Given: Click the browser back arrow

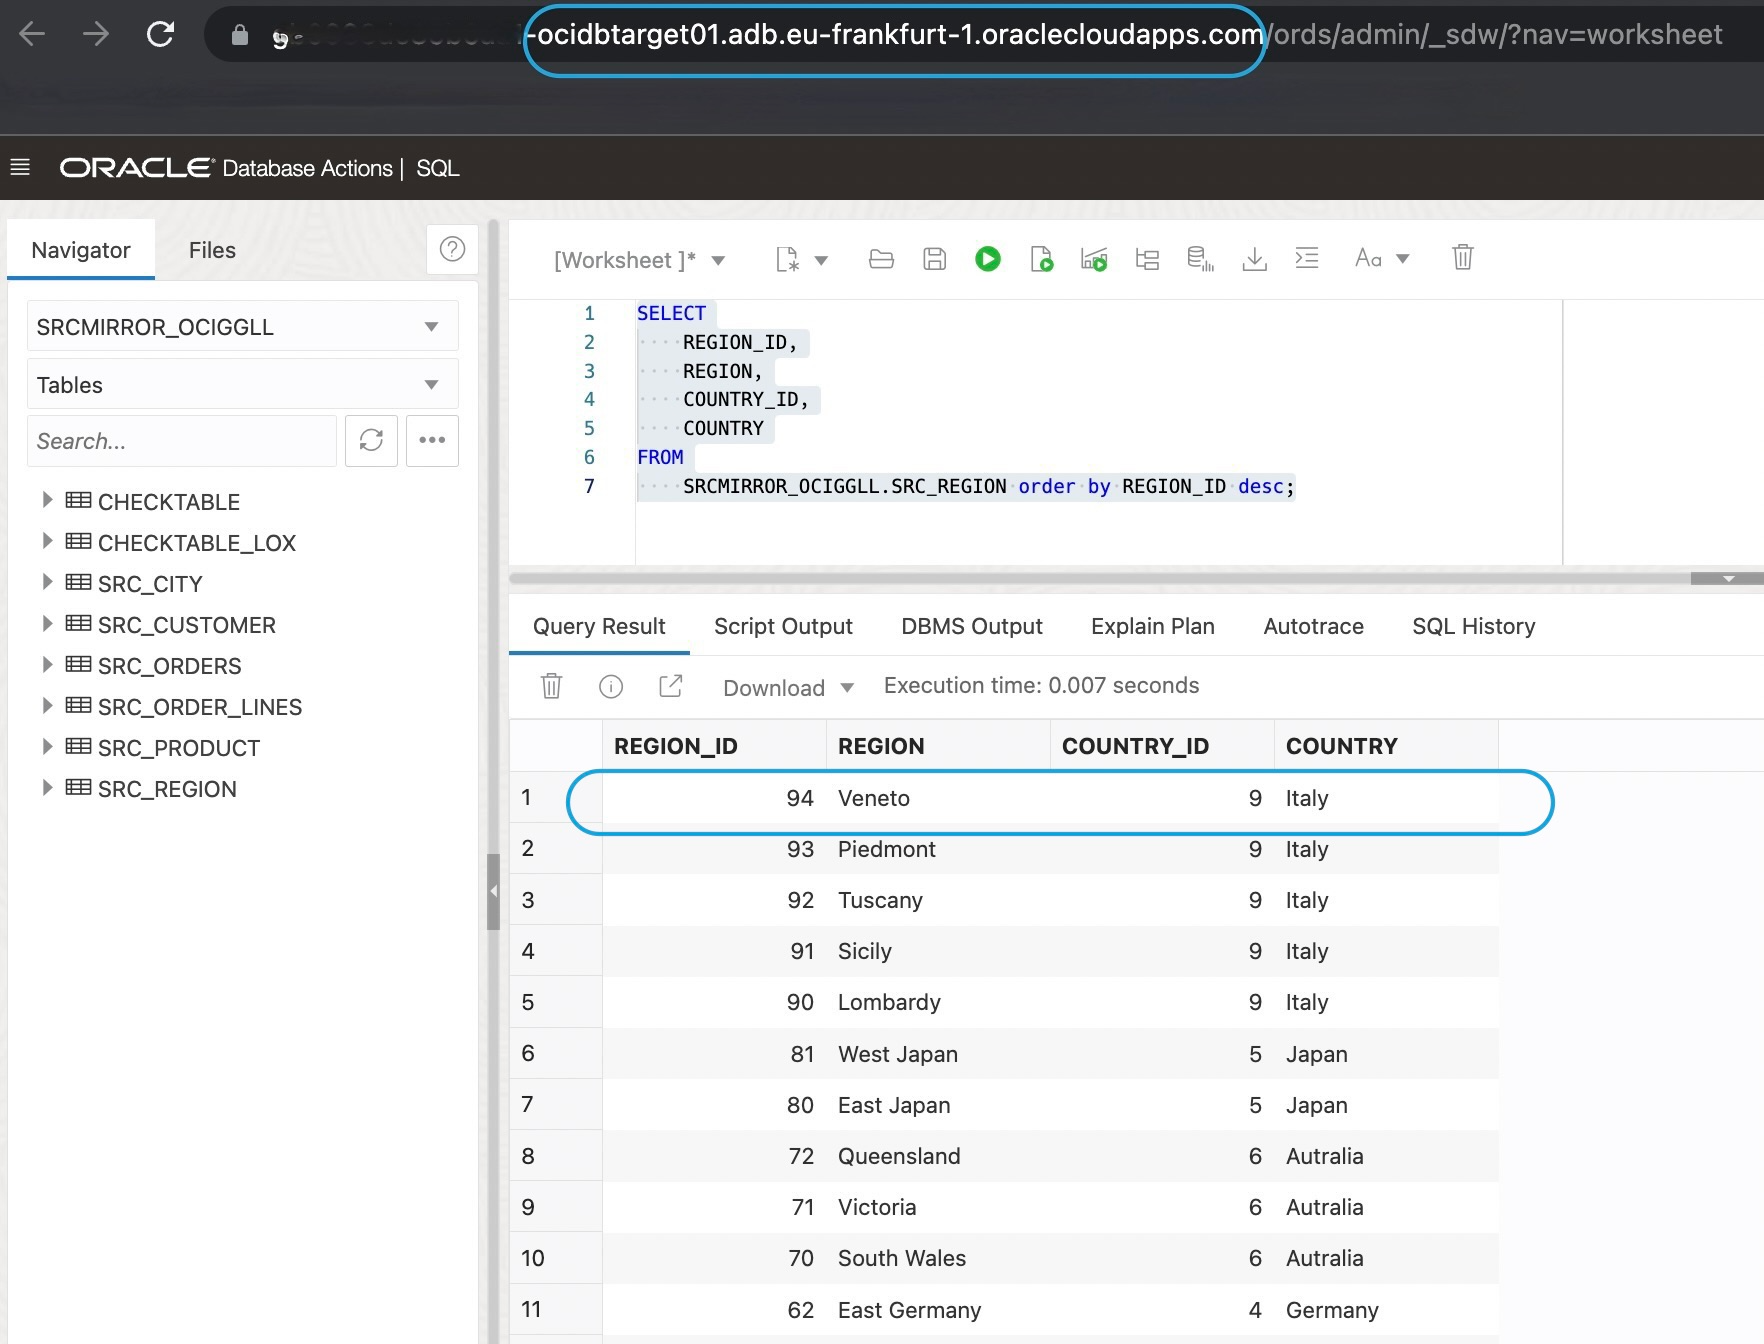Looking at the screenshot, I should click(32, 35).
